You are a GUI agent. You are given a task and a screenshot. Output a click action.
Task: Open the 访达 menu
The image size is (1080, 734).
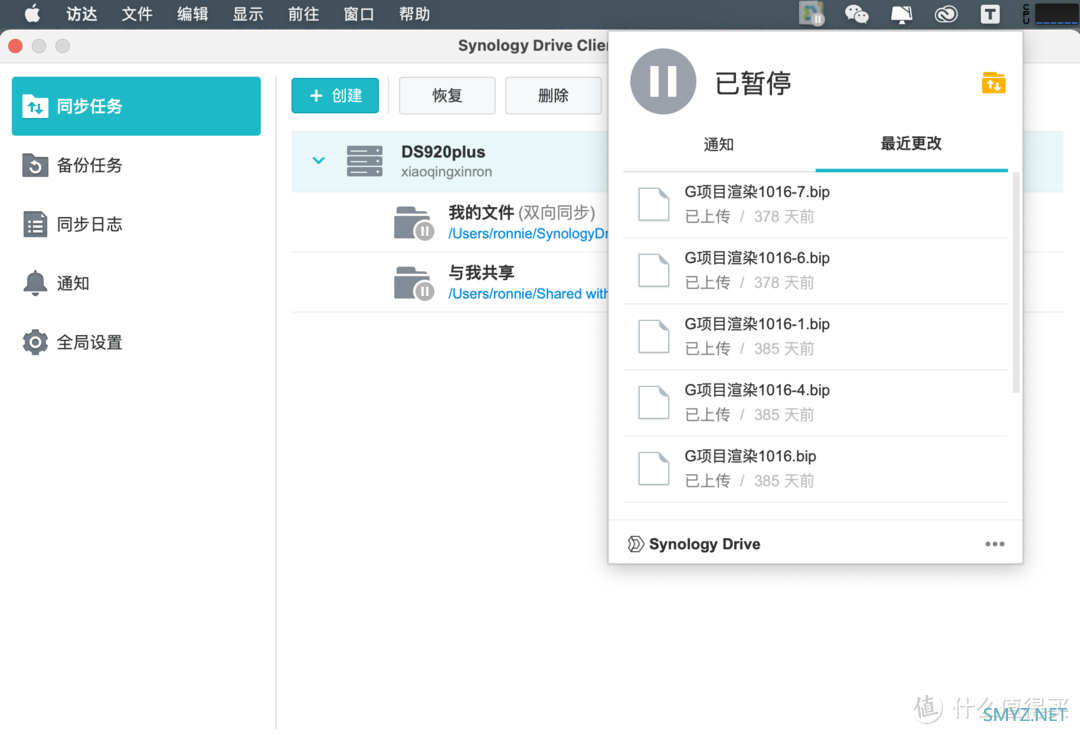(81, 14)
